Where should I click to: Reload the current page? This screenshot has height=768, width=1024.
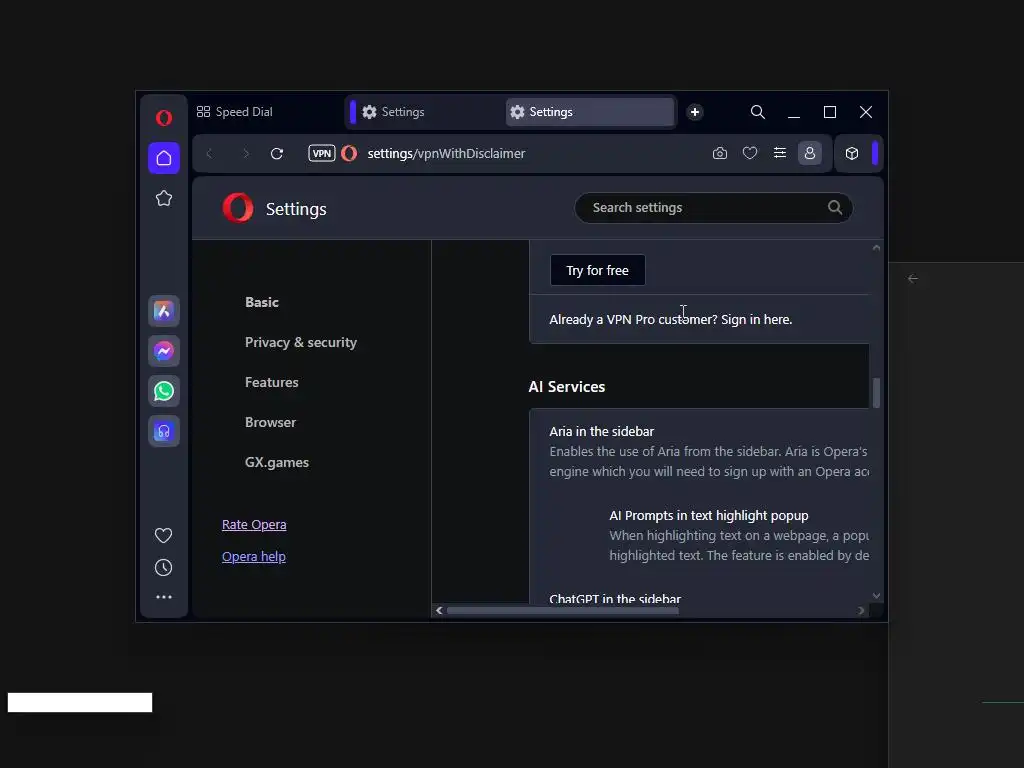277,153
